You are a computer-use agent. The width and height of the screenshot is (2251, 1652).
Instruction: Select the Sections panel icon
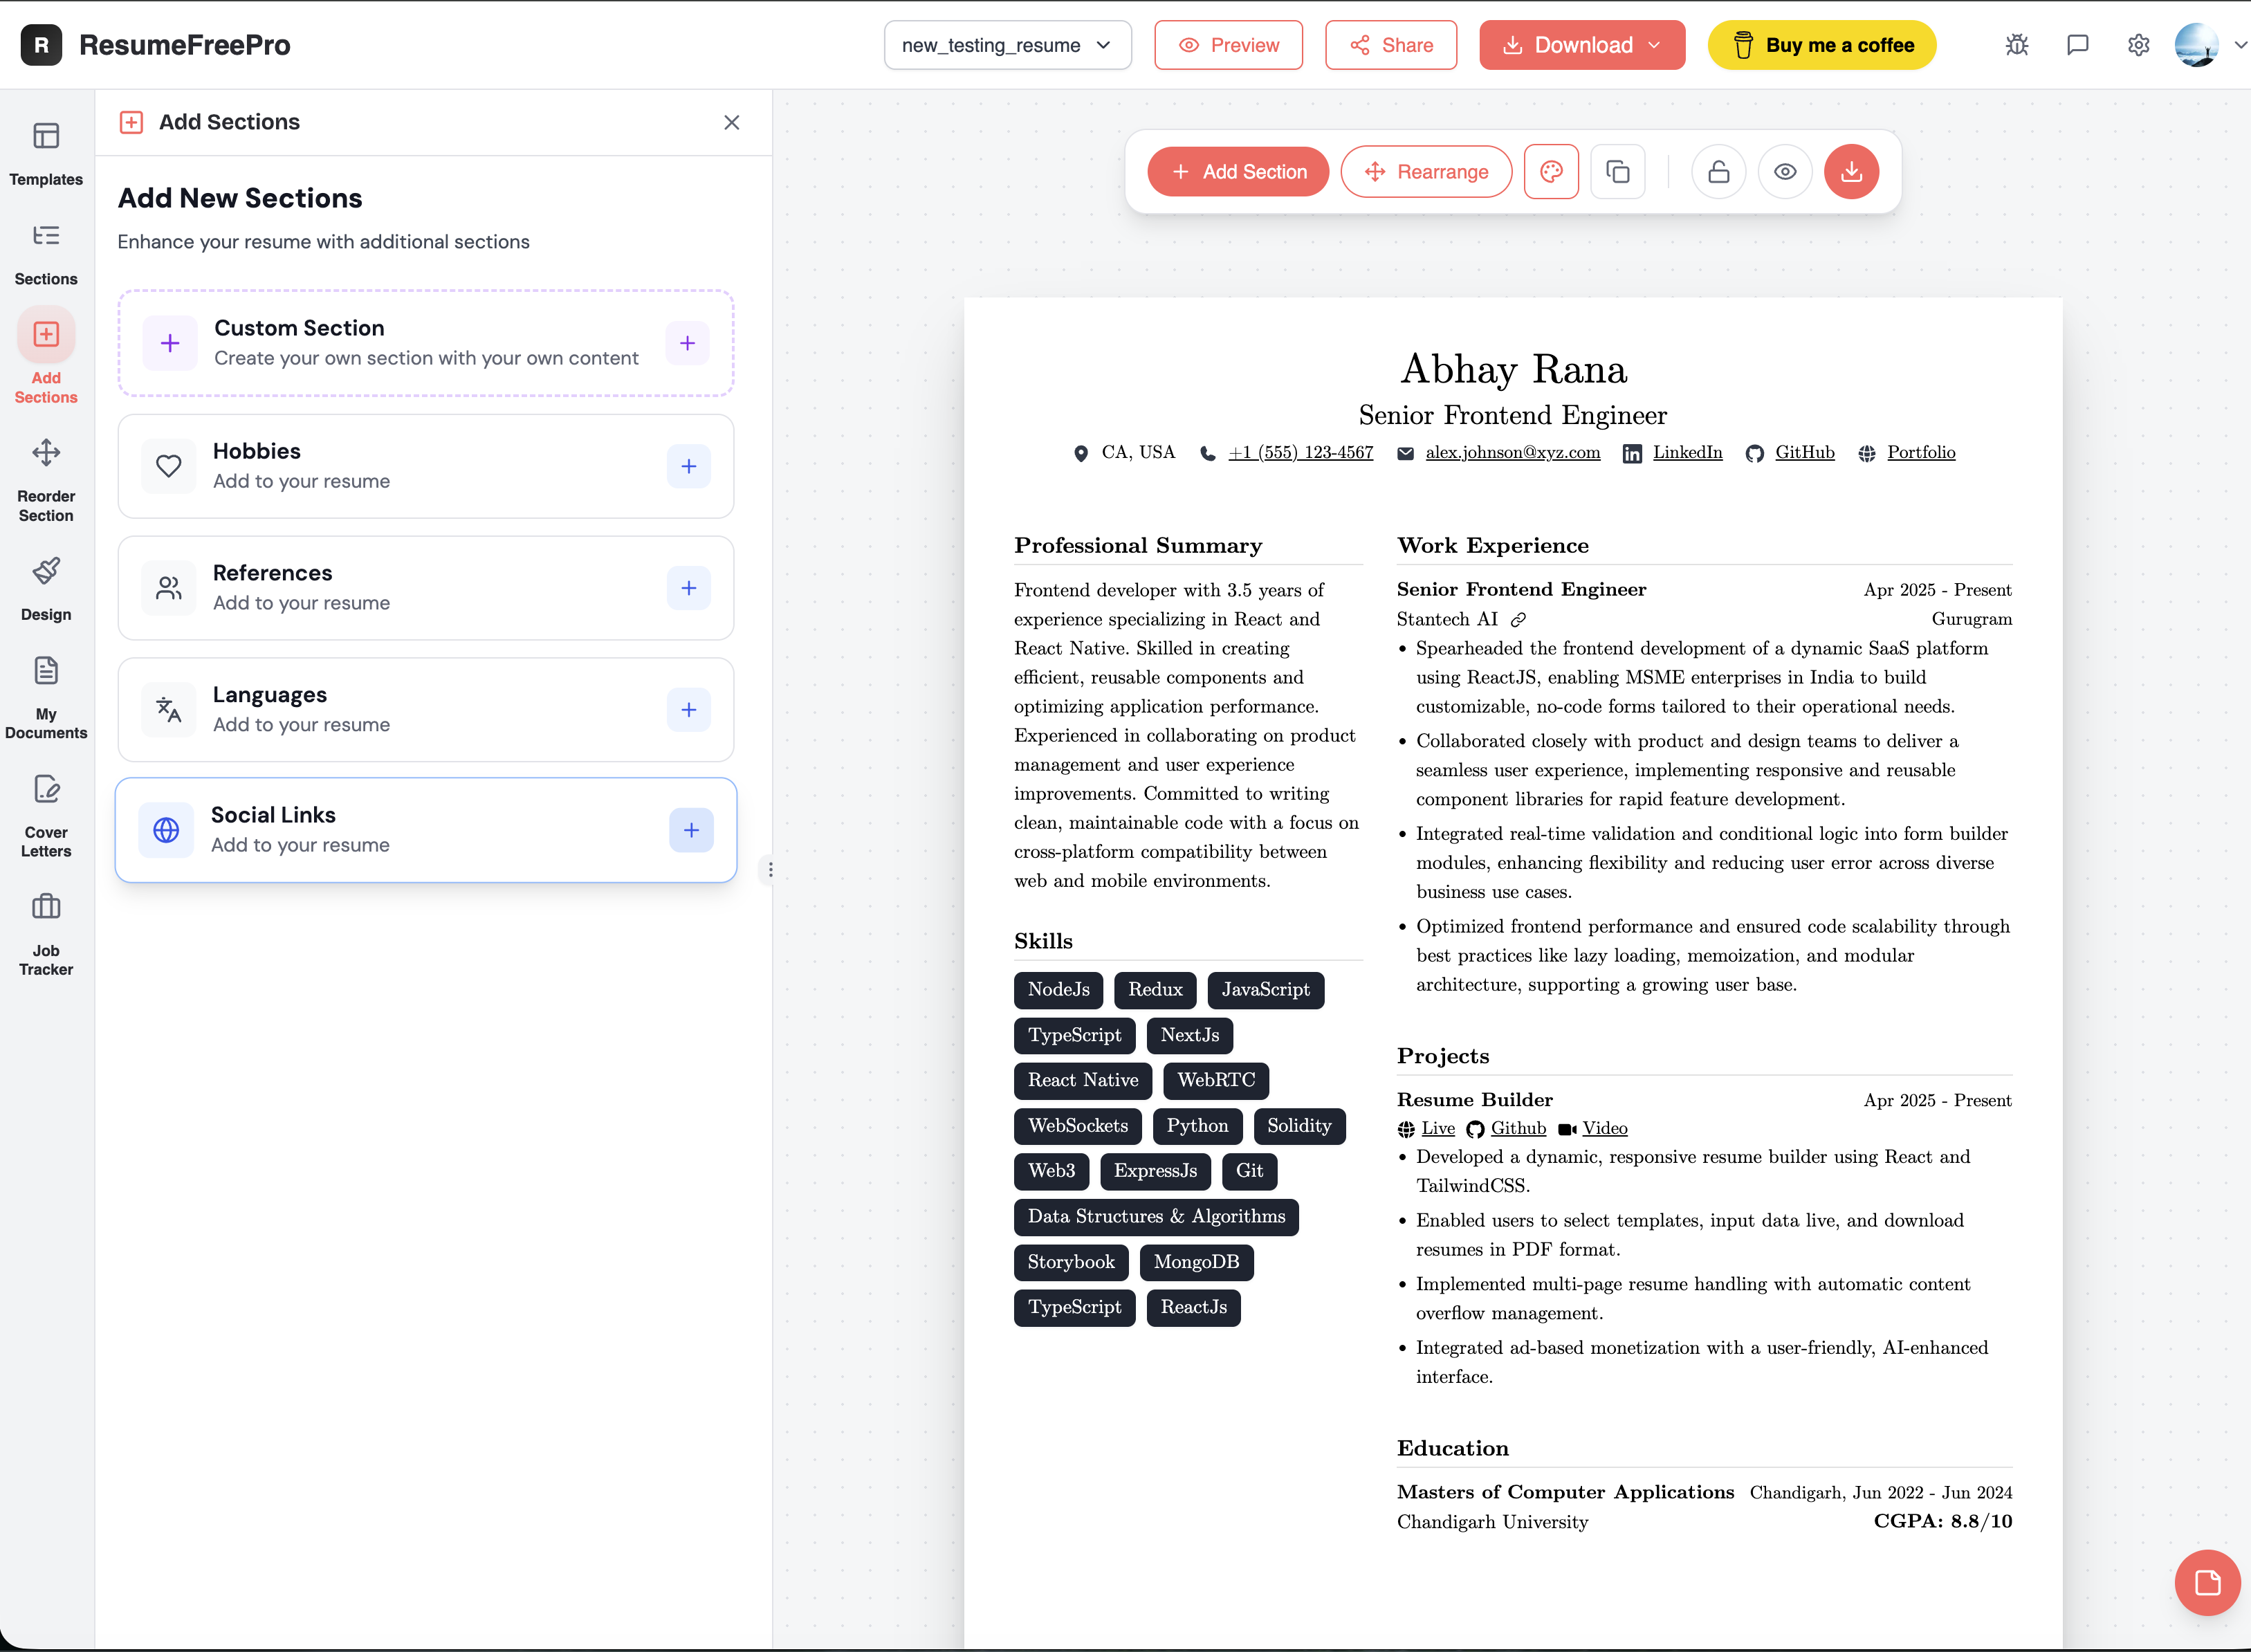click(45, 250)
